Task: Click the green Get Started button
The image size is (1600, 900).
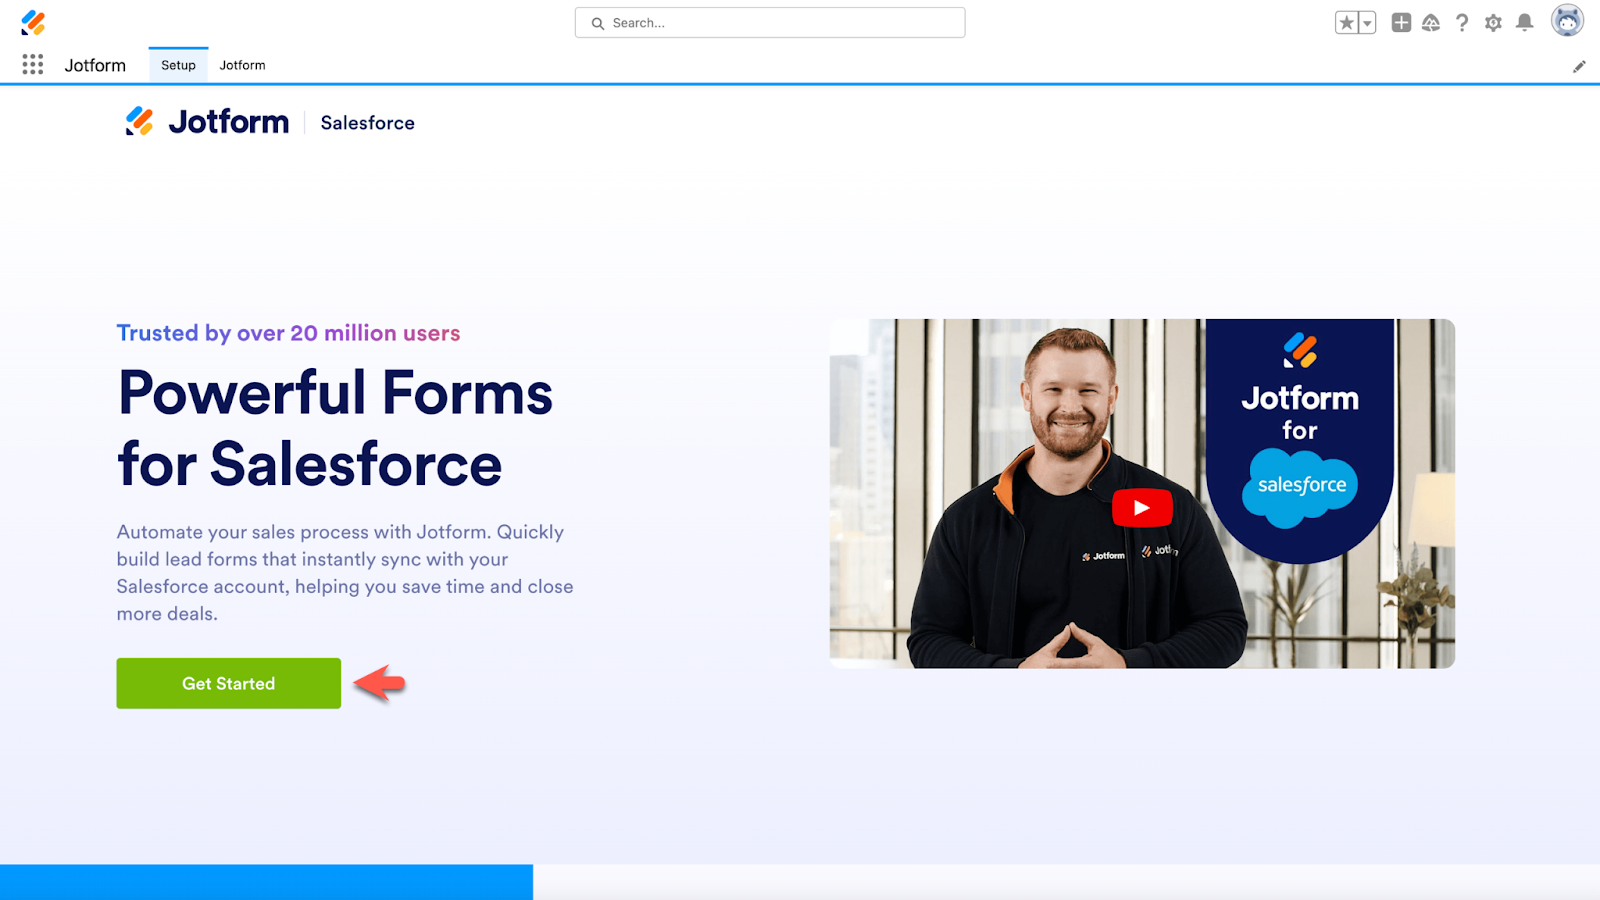Action: click(x=229, y=683)
